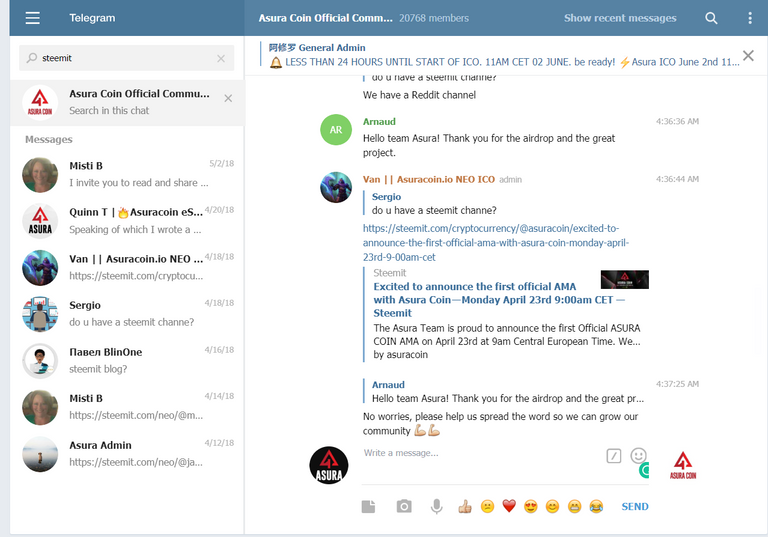Viewport: 768px width, 537px height.
Task: Attach a photo with the camera icon
Action: (404, 506)
